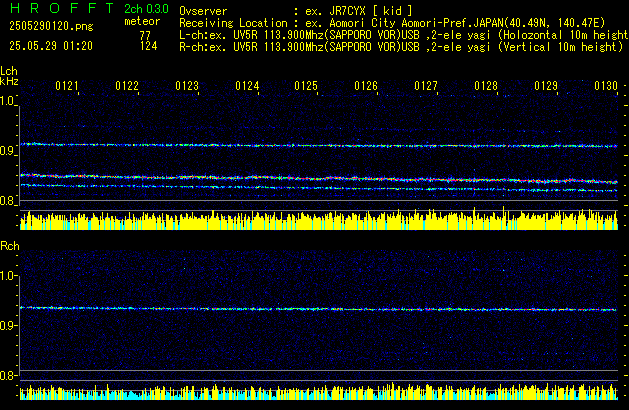Viewport: 629px width, 410px height.
Task: Click the 0122 time marker
Action: coord(127,86)
